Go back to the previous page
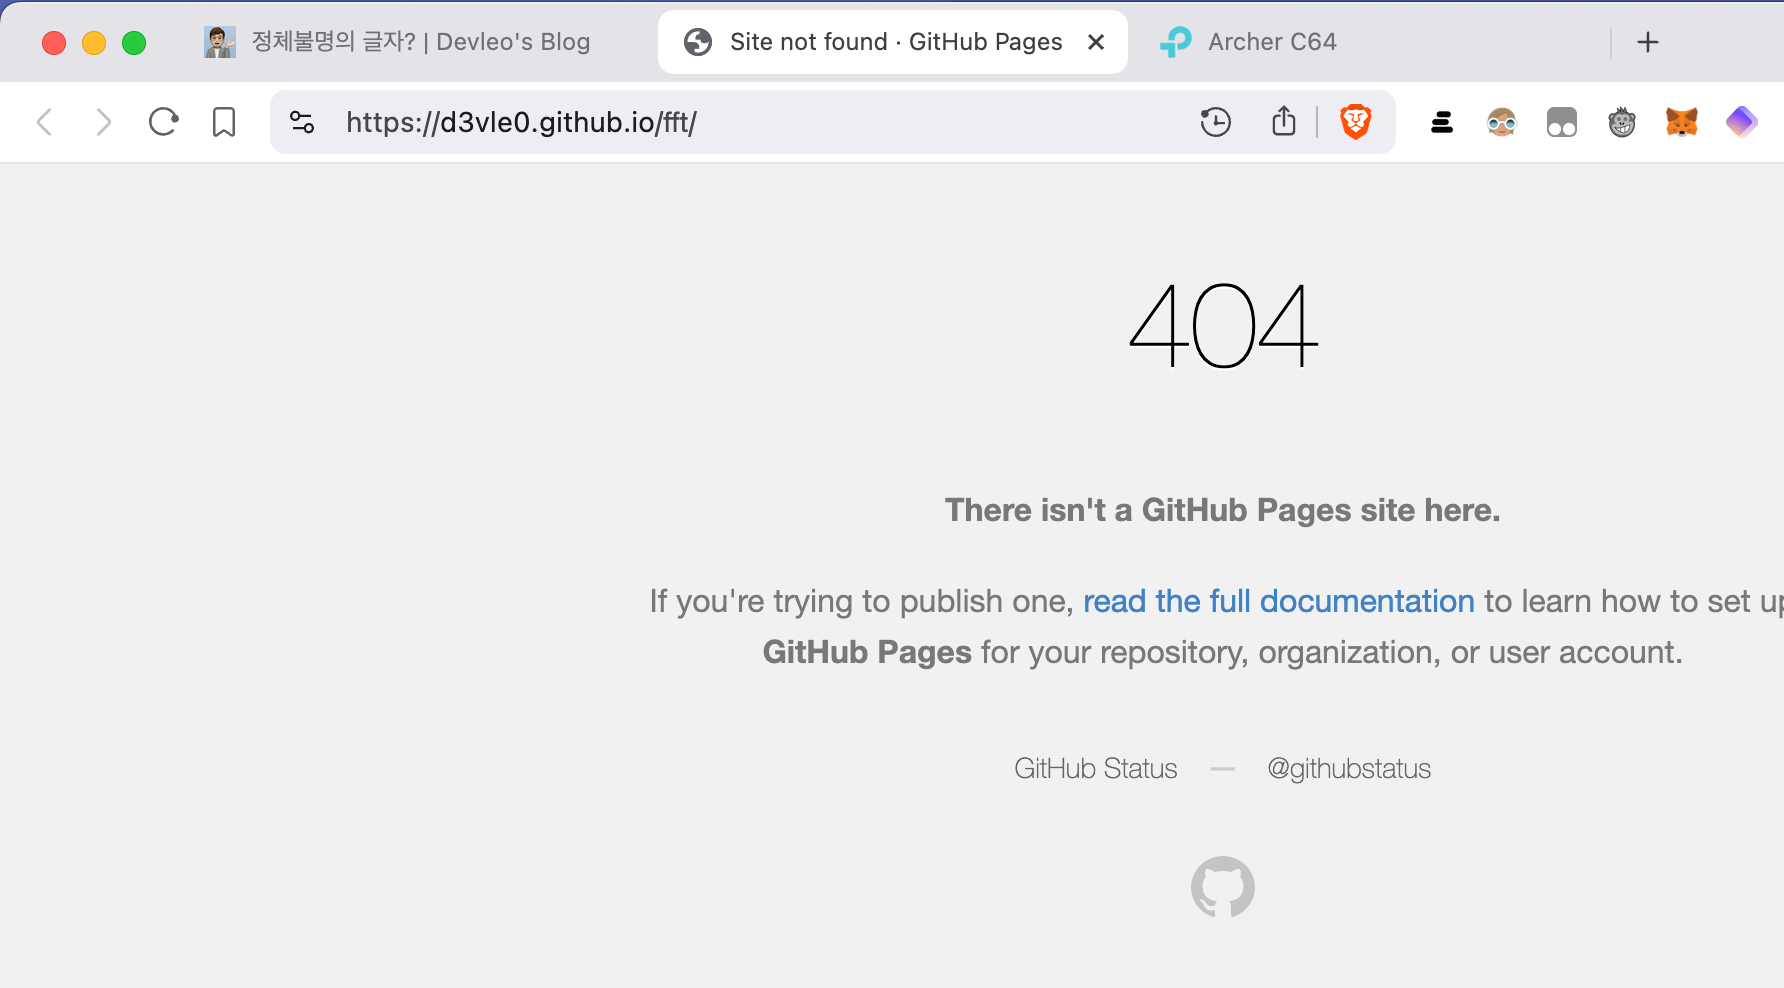1784x988 pixels. pos(45,122)
